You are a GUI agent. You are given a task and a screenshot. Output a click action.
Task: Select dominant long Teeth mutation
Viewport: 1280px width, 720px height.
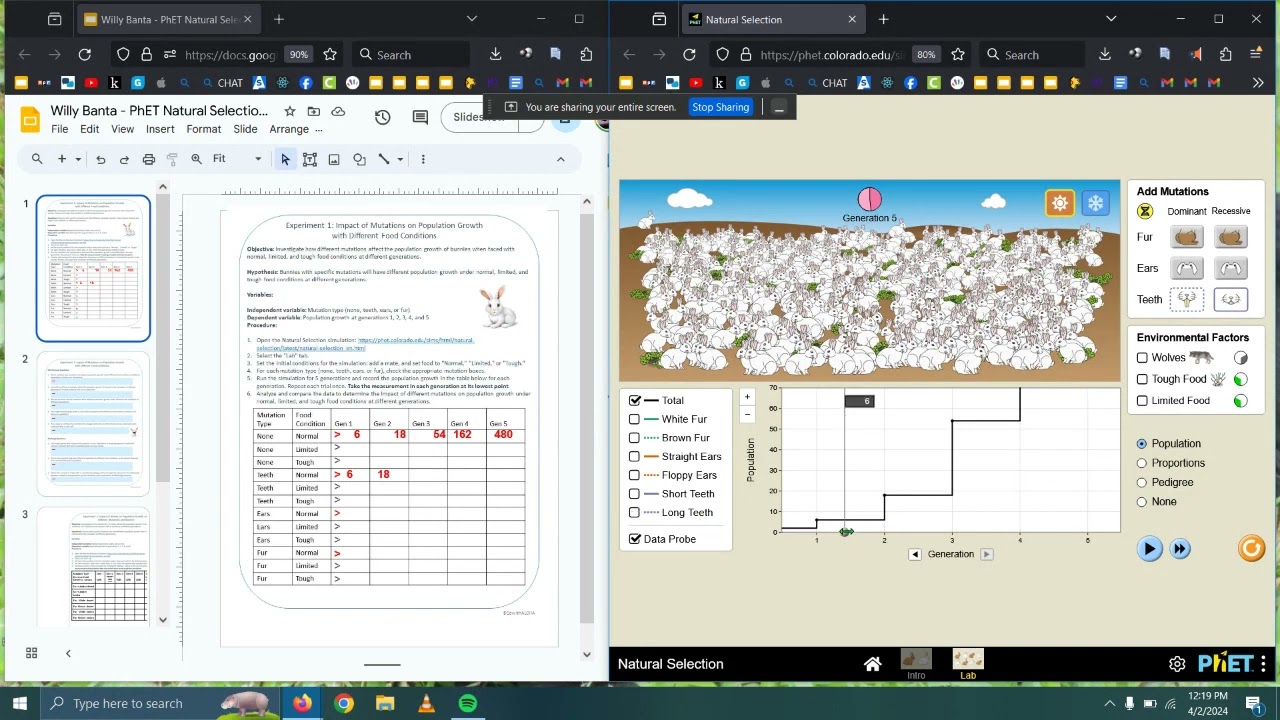pyautogui.click(x=1187, y=299)
